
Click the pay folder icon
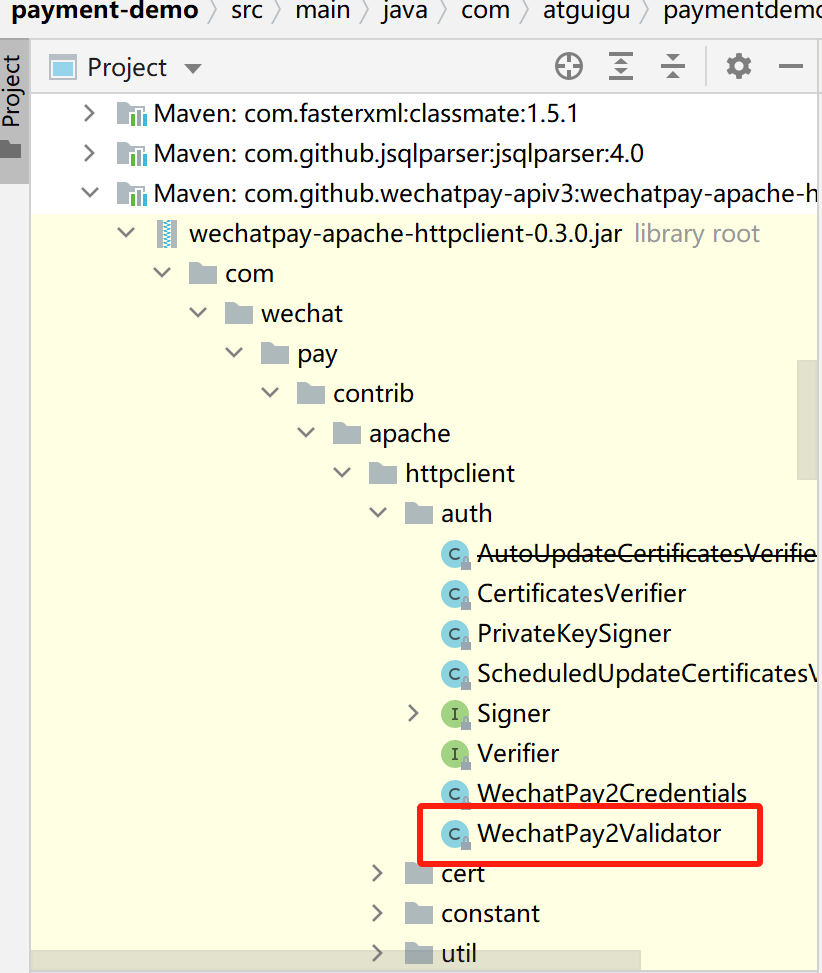[x=275, y=353]
